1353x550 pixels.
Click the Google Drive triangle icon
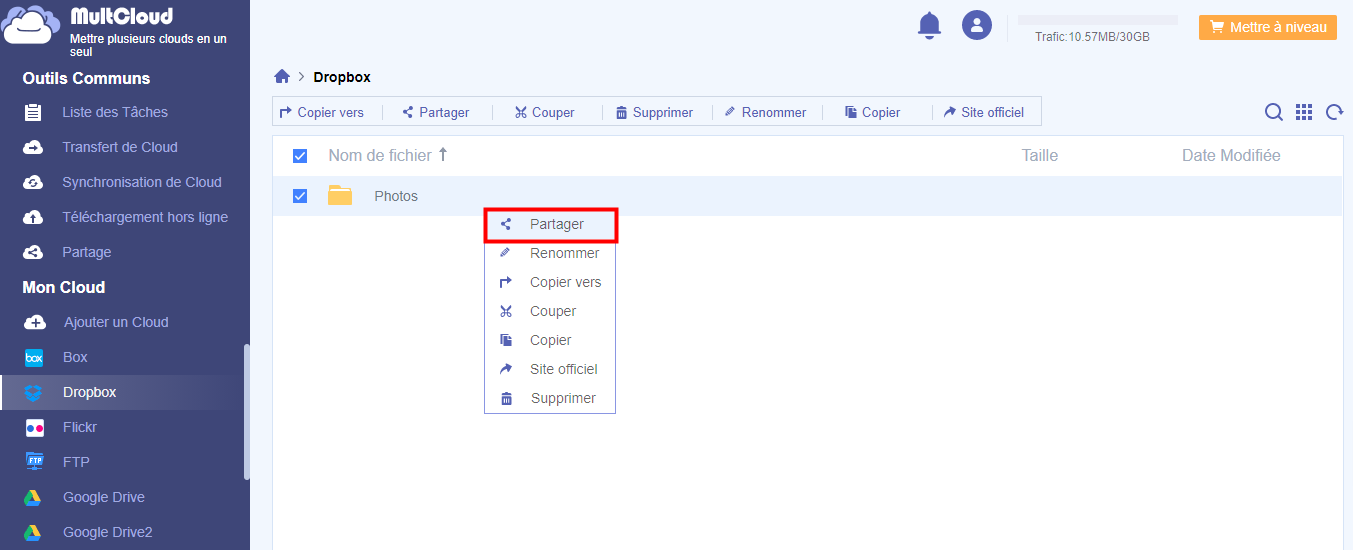33,497
